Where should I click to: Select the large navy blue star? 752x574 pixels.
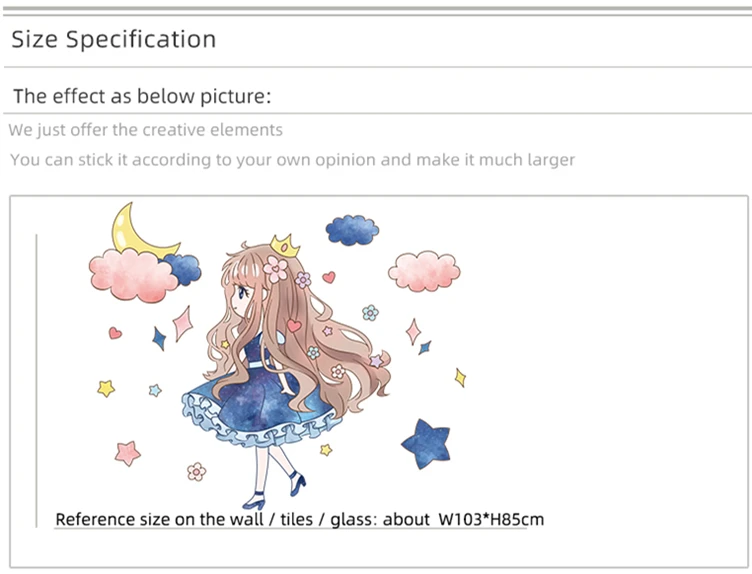[427, 445]
